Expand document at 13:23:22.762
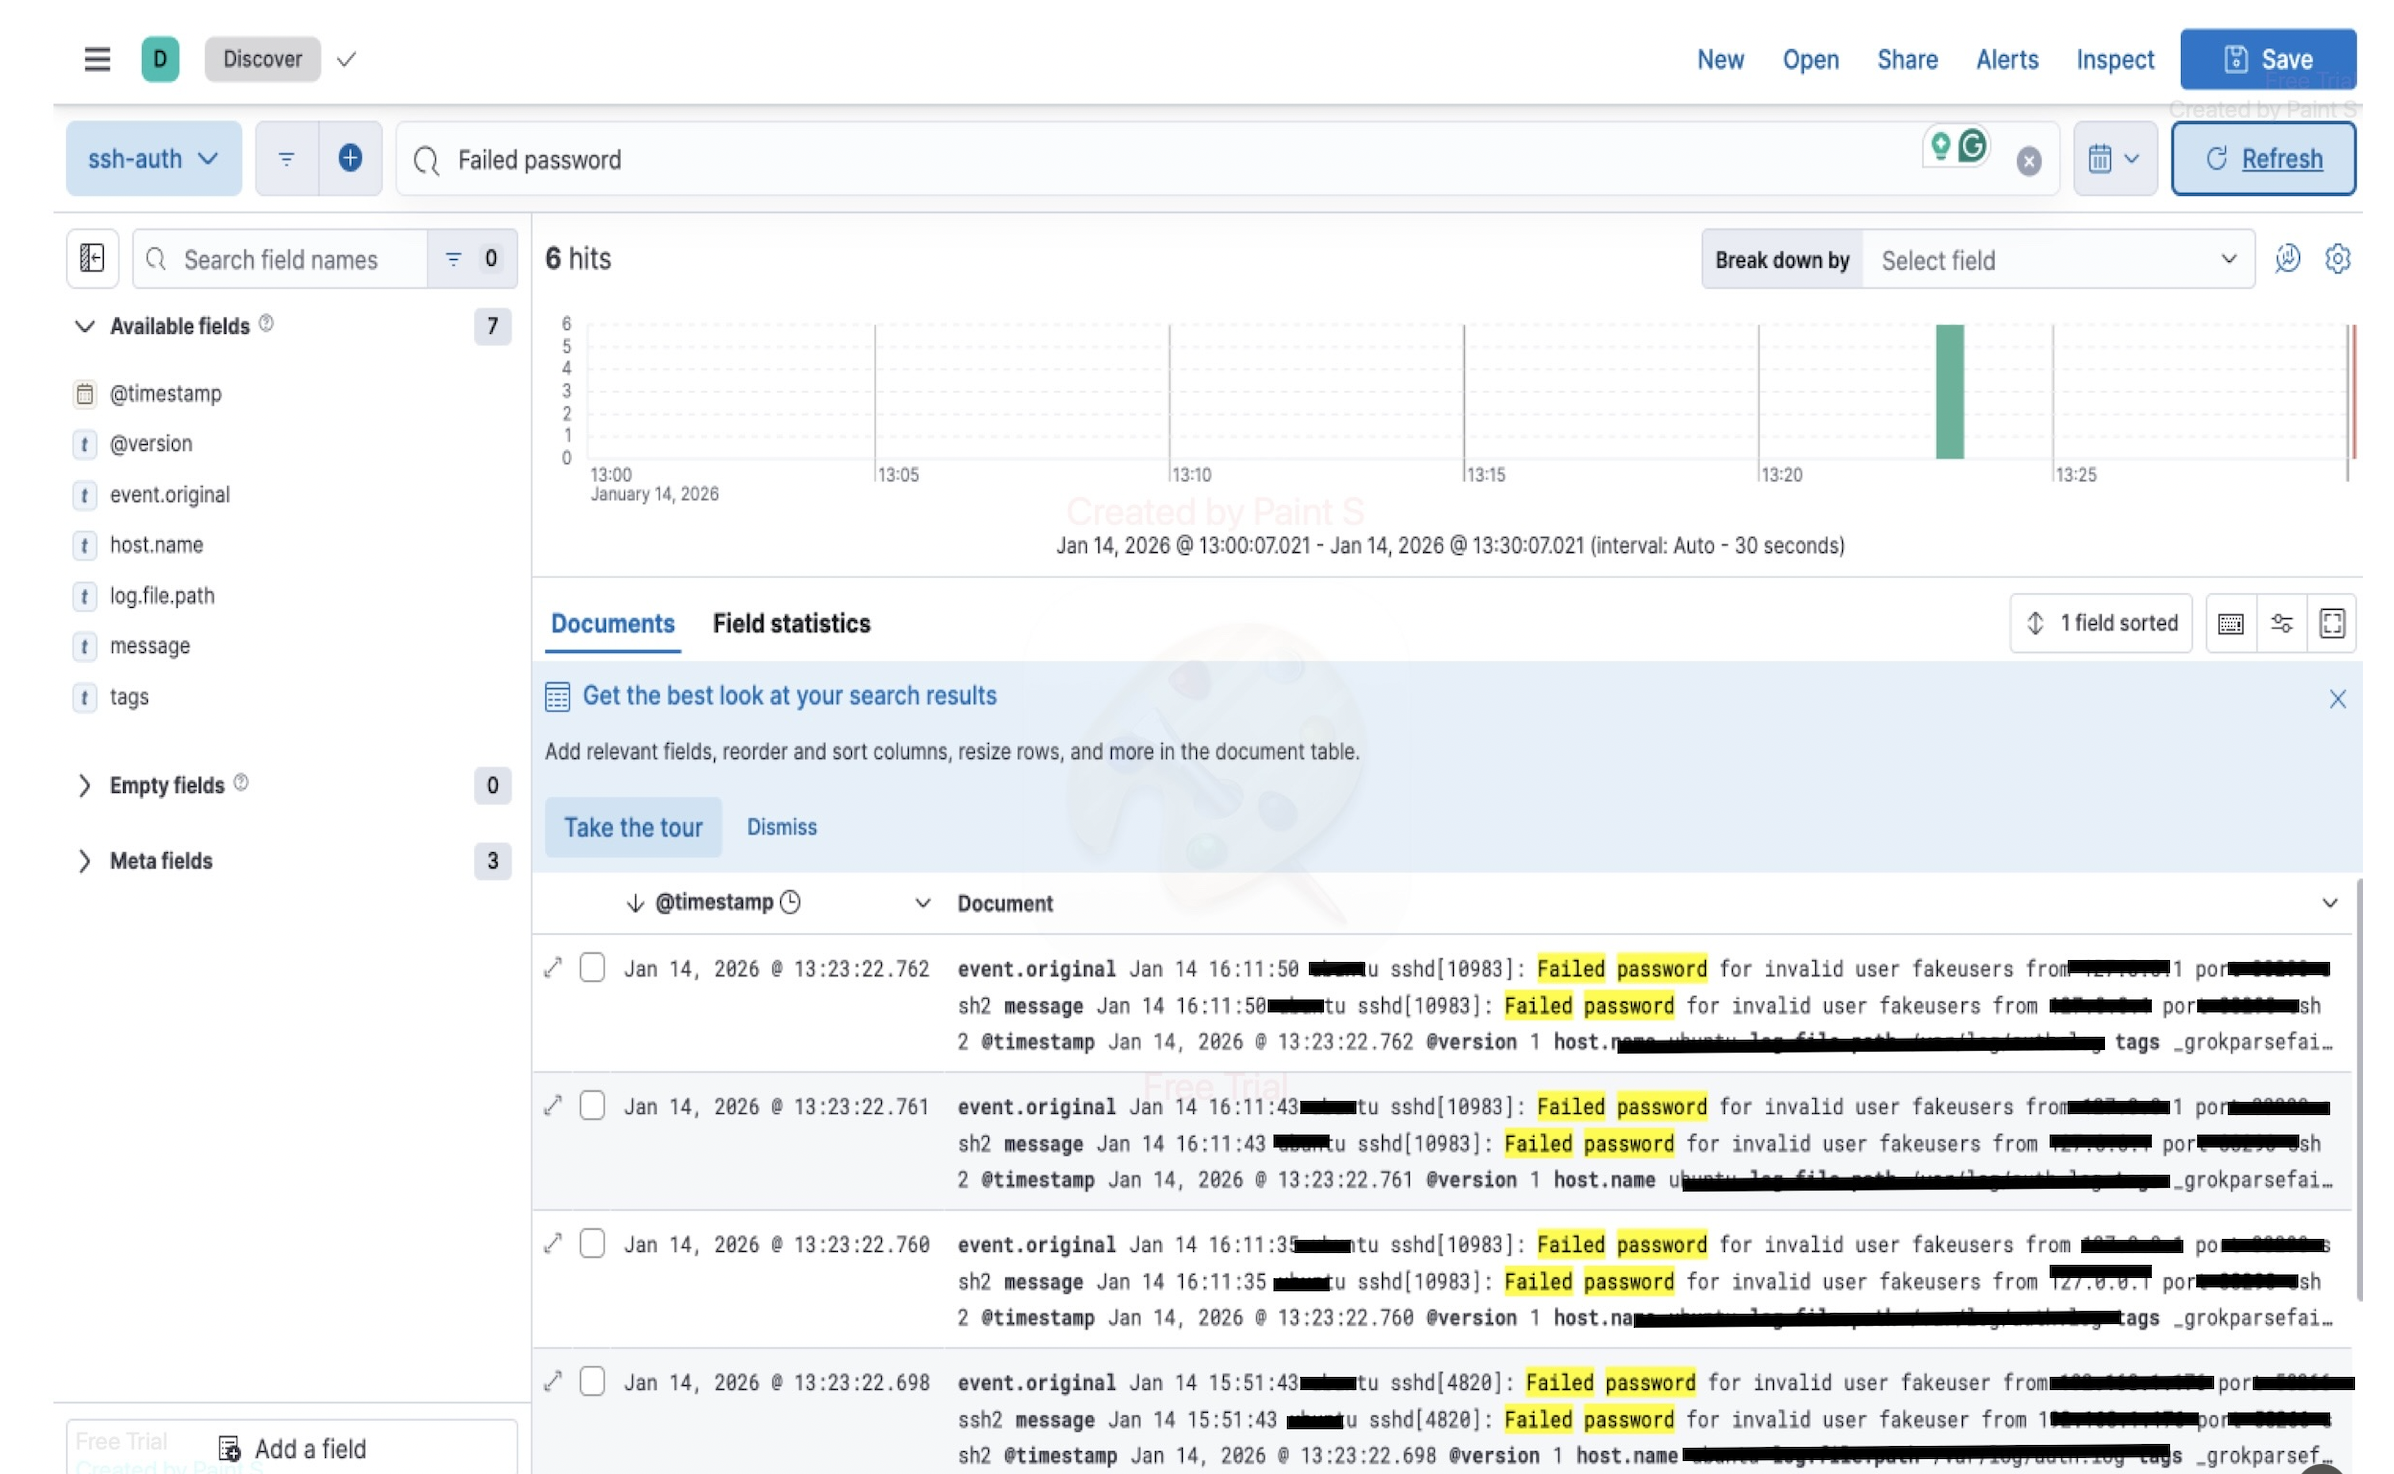This screenshot has height=1474, width=2394. click(553, 968)
